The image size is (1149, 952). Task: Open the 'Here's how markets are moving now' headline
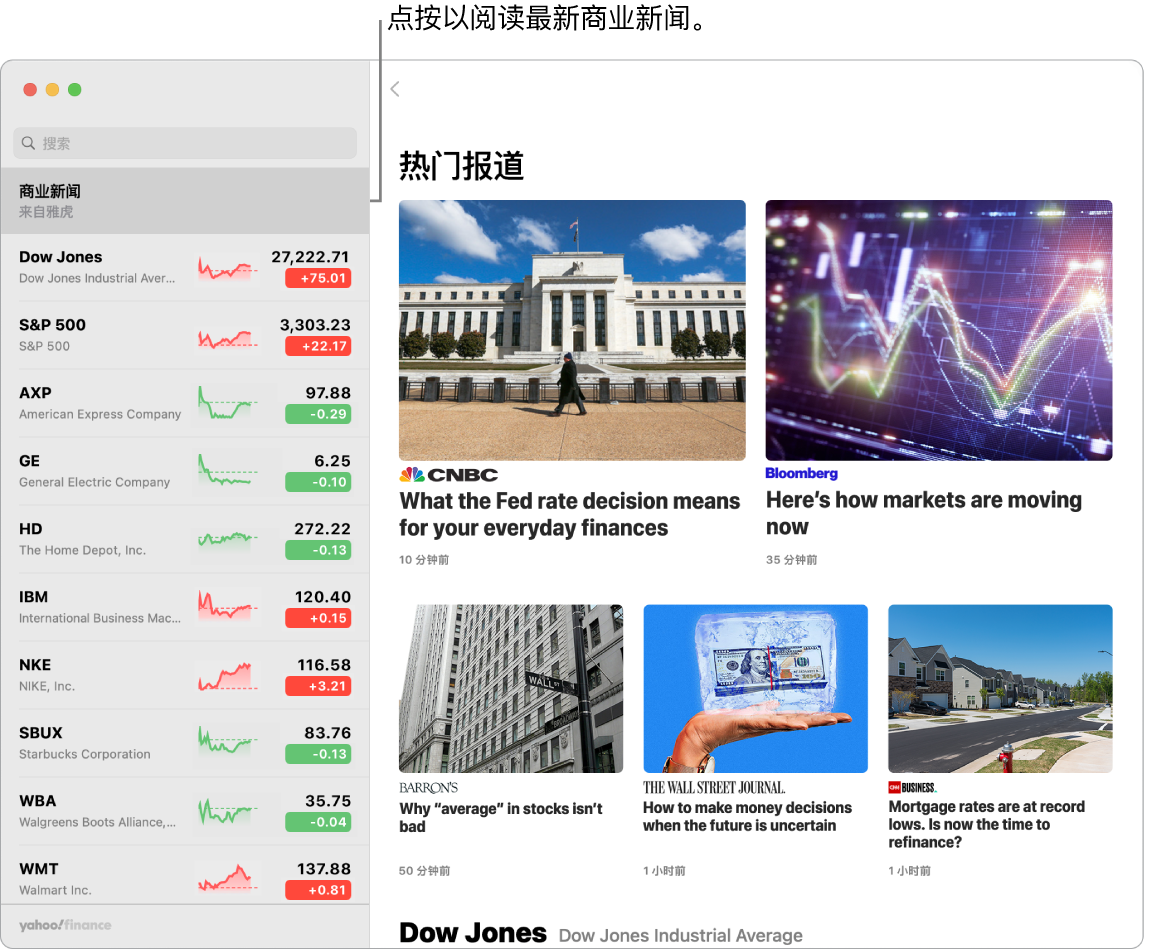coord(923,513)
